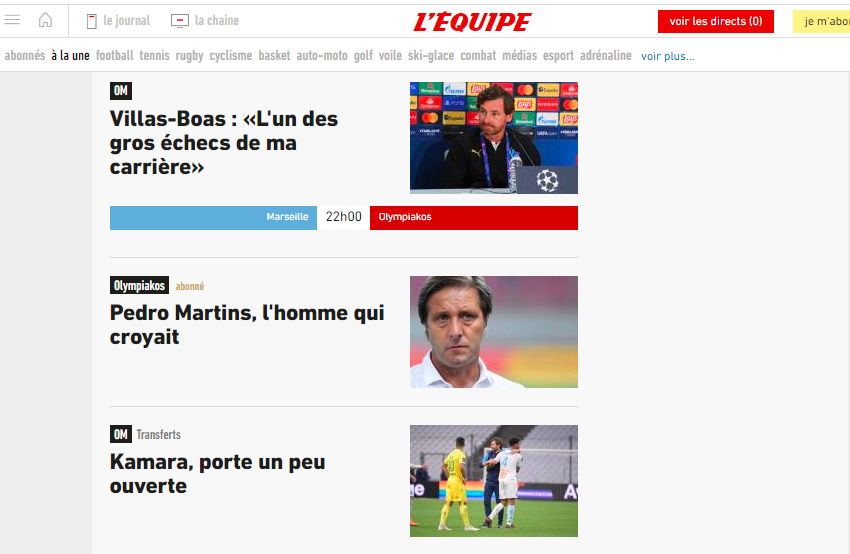The height and width of the screenshot is (554, 850).
Task: Click the L'Équipe logo
Action: point(472,22)
